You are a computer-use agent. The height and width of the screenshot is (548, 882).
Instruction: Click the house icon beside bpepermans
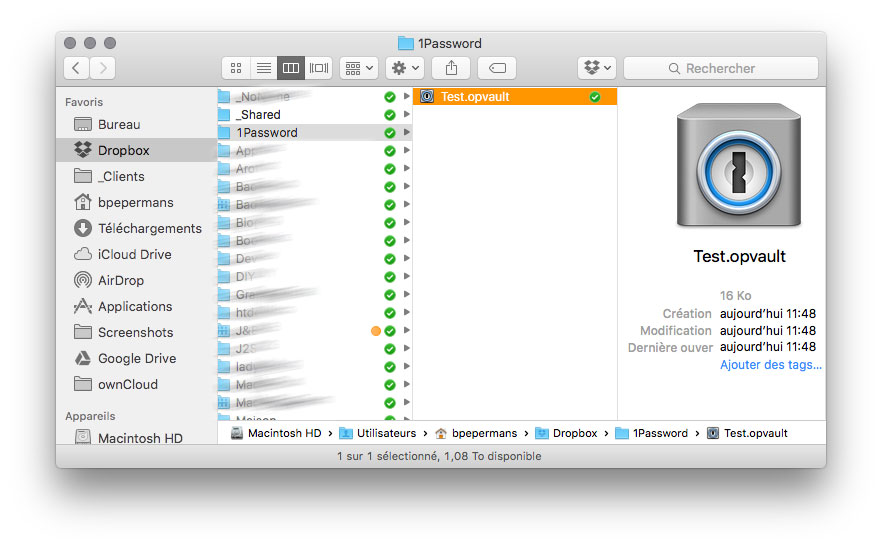(x=83, y=201)
